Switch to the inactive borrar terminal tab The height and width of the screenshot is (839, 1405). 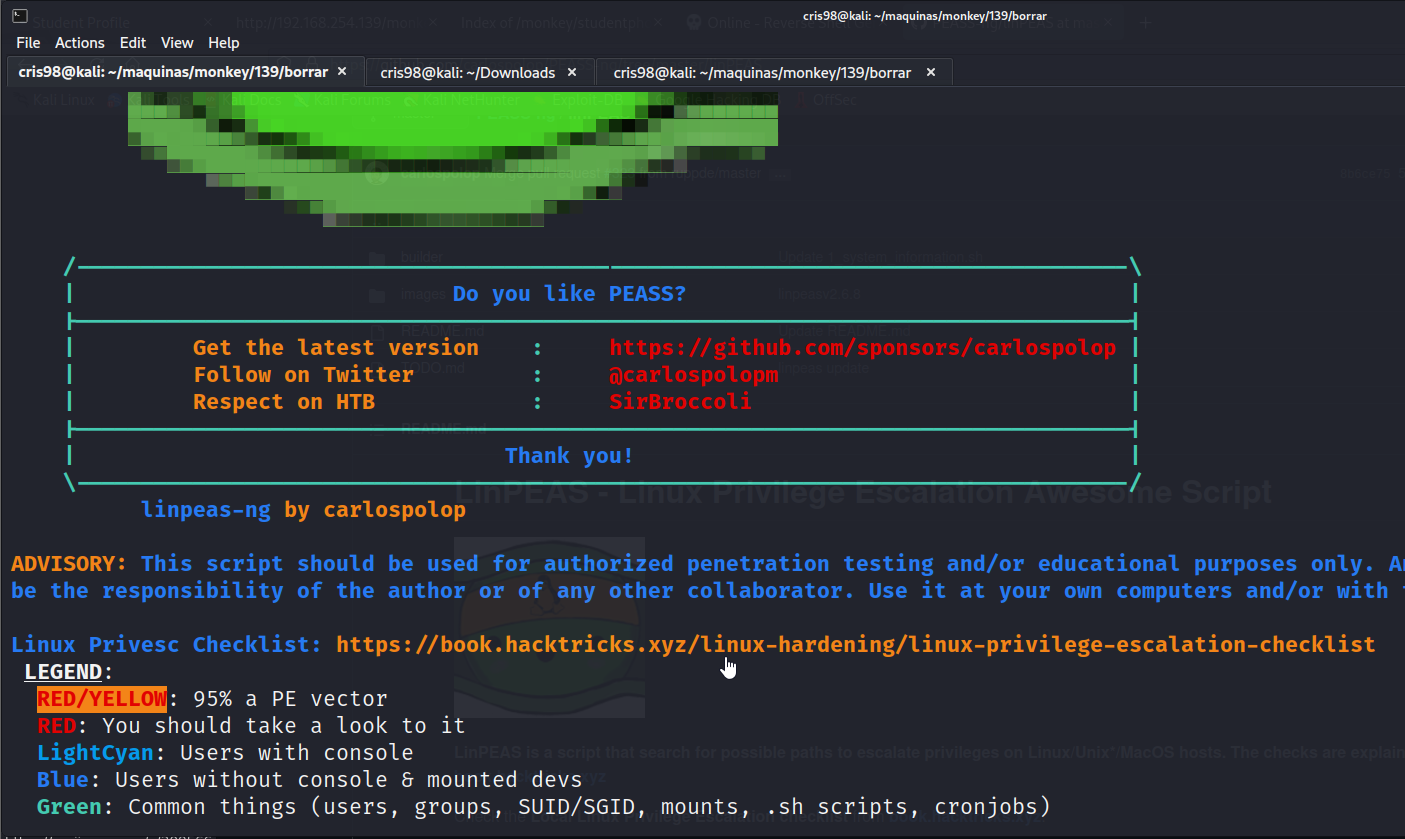tap(775, 72)
